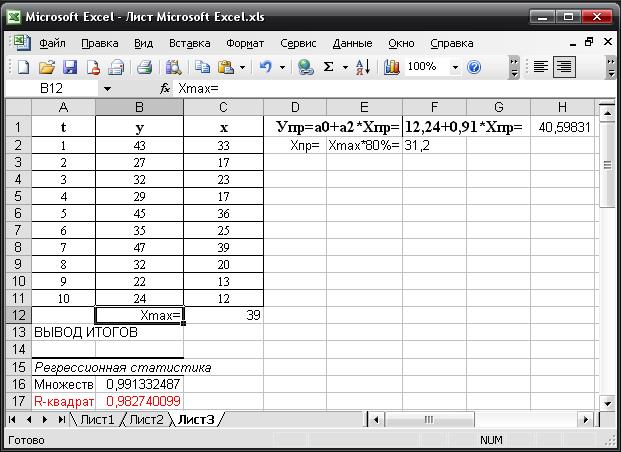Click the Permission document icon

[93, 67]
